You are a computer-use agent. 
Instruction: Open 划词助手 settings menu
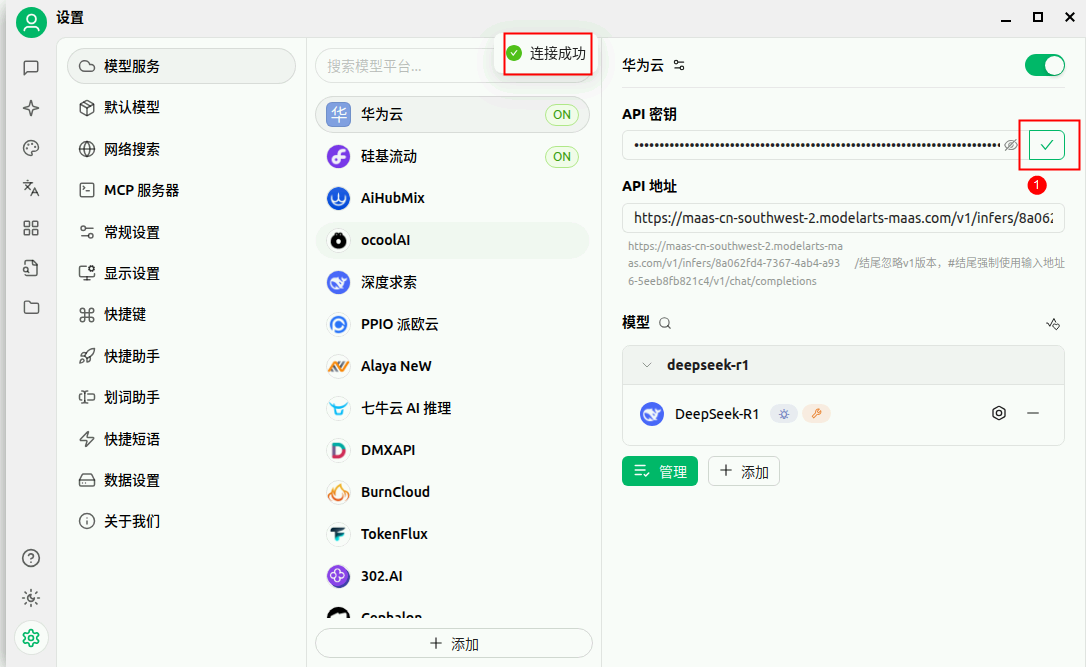[x=181, y=398]
